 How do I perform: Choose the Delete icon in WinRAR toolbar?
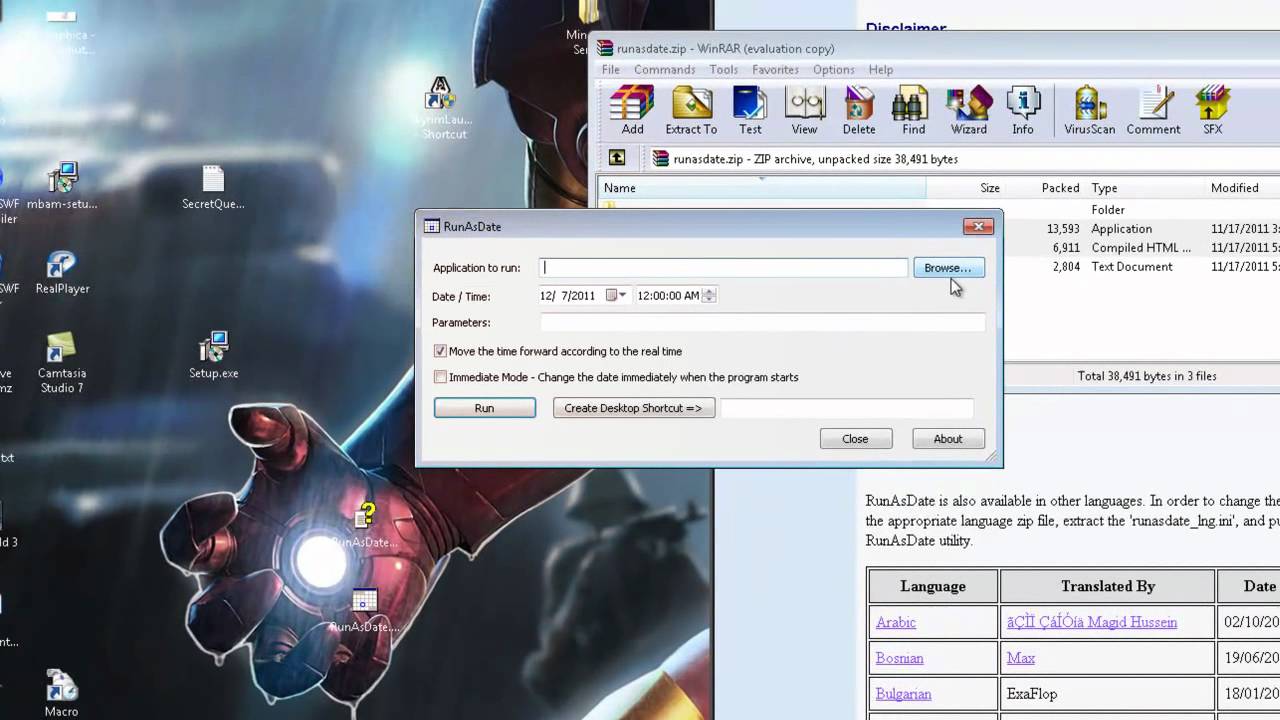859,110
